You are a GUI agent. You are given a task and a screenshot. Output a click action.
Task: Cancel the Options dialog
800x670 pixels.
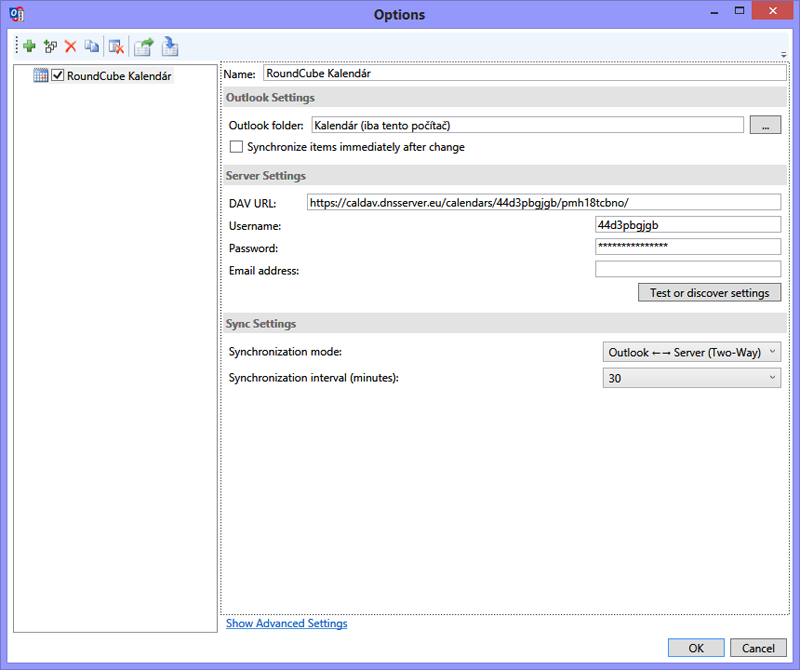click(x=758, y=648)
